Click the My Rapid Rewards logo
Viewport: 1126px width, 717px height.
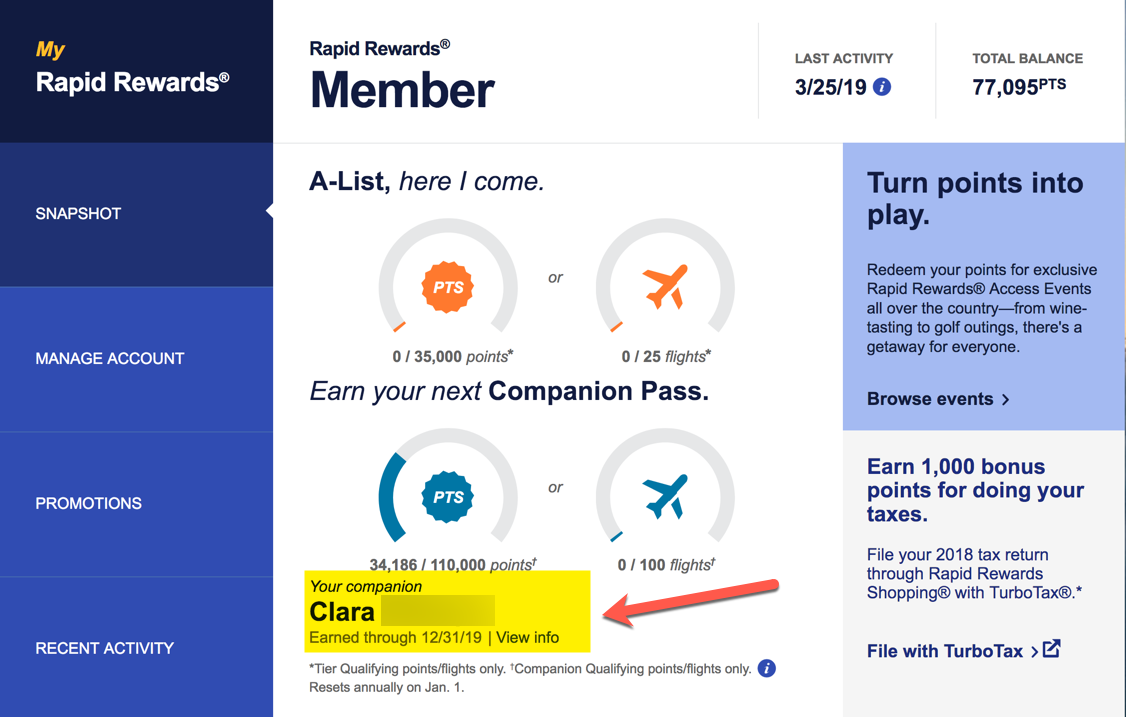coord(133,68)
